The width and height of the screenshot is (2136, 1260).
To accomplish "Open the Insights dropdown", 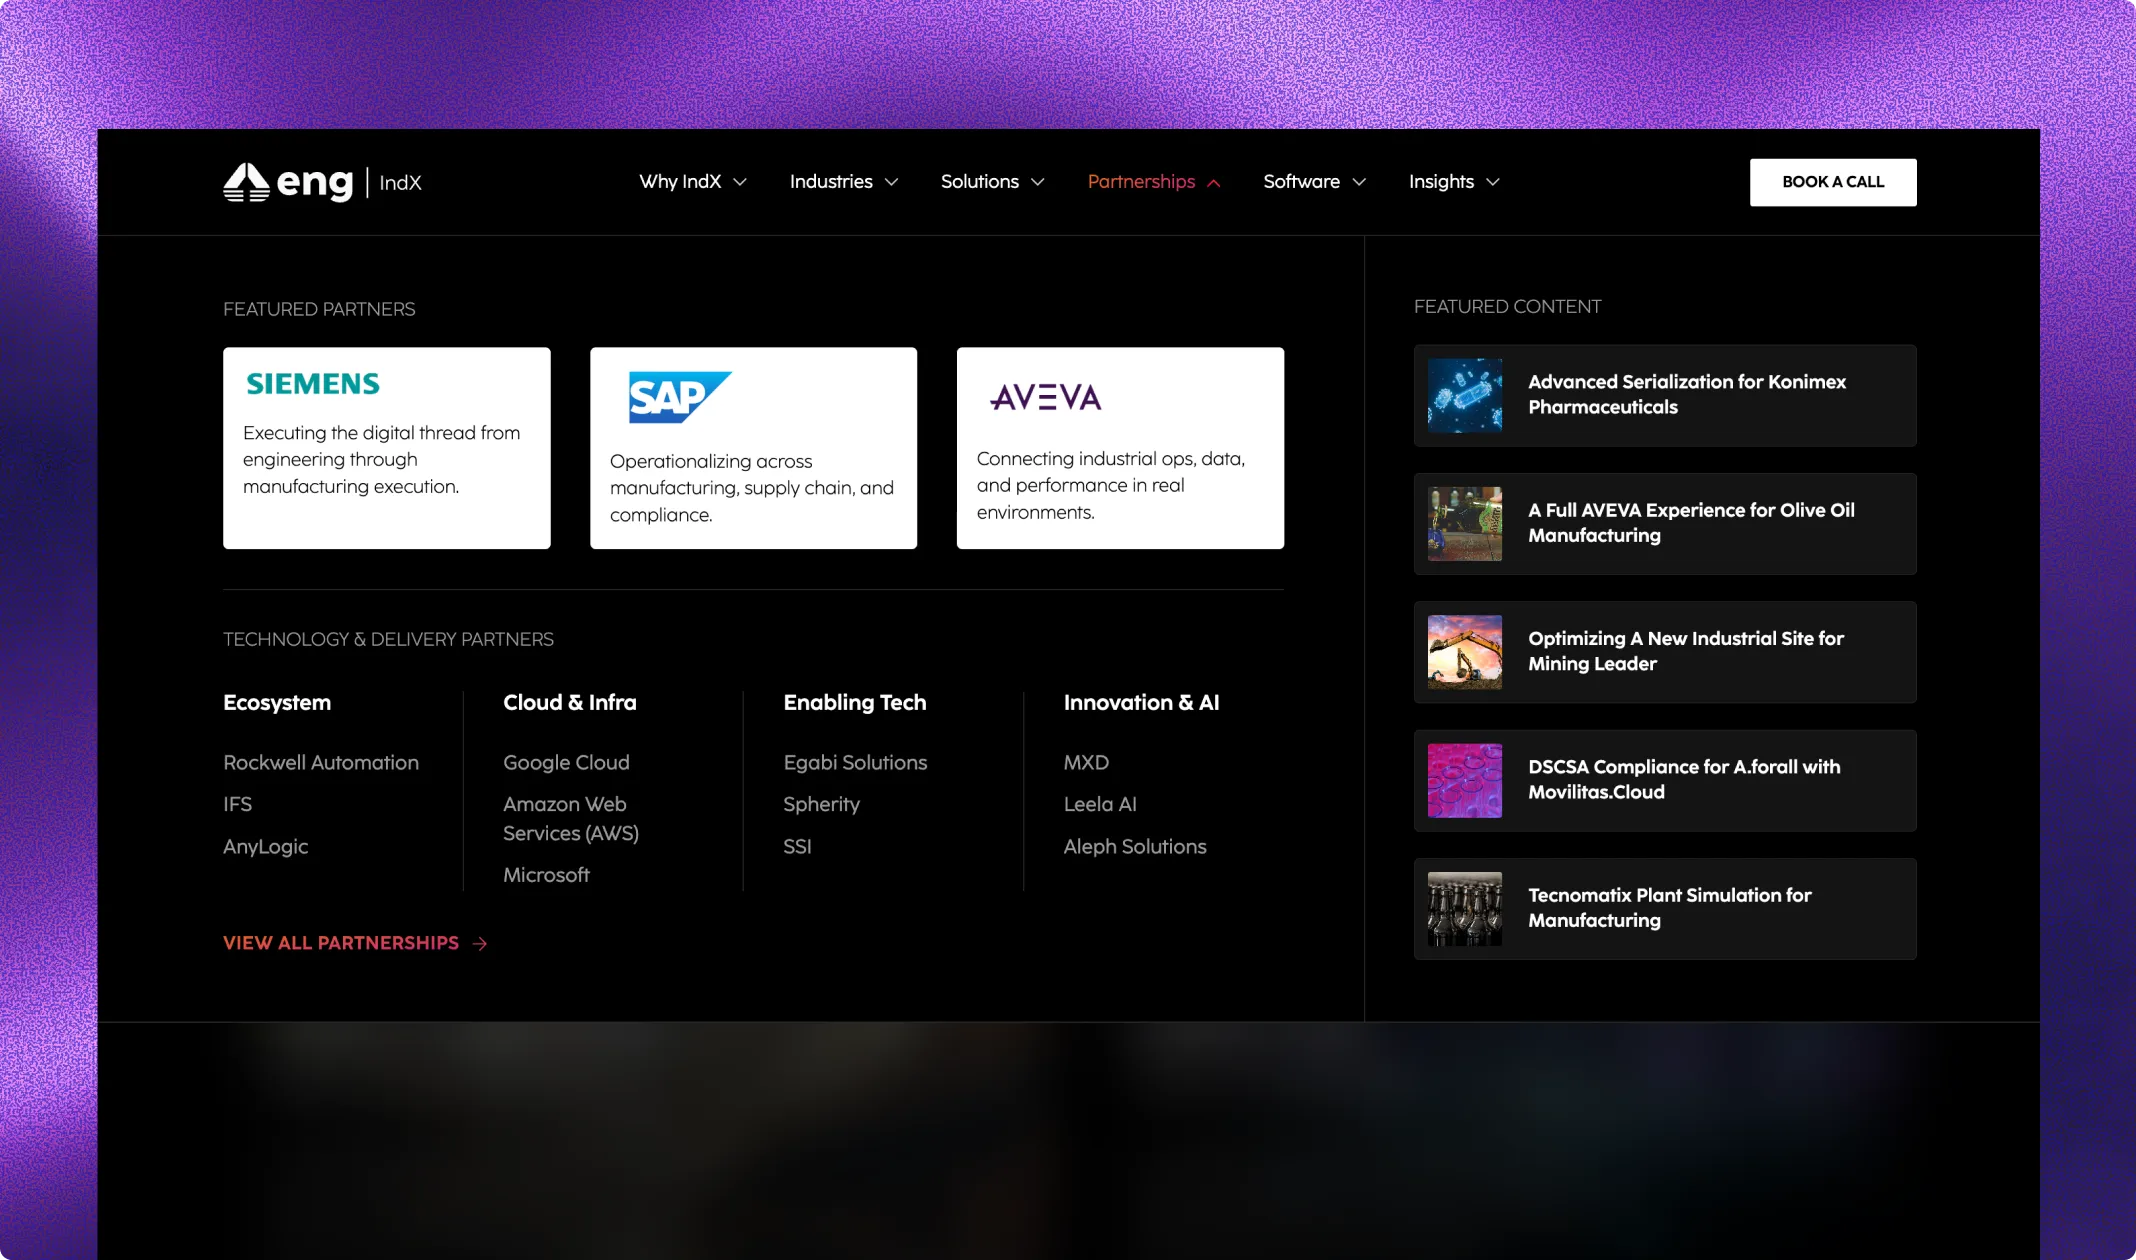I will pyautogui.click(x=1452, y=182).
